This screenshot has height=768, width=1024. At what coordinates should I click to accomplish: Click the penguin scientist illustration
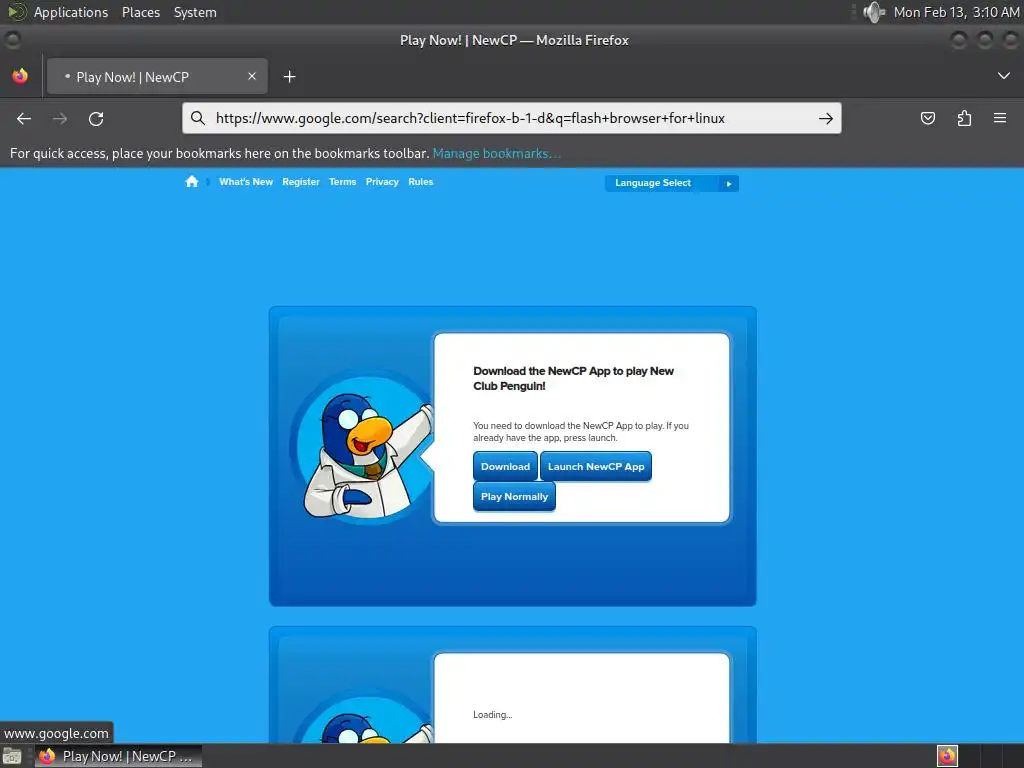click(363, 450)
